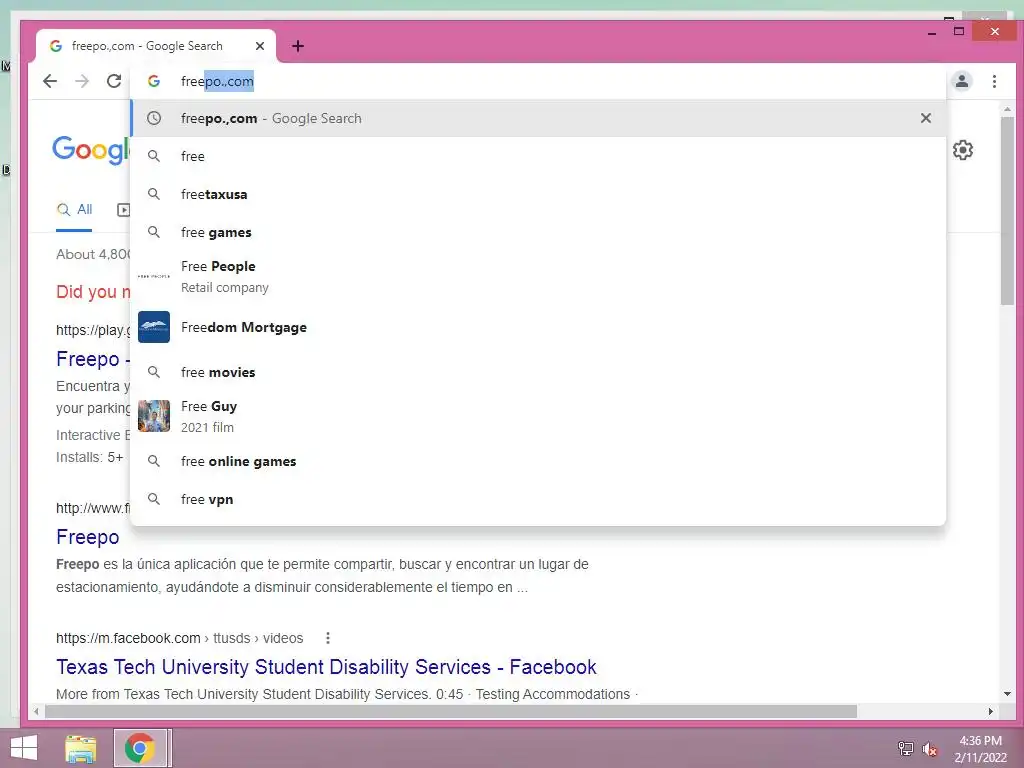The image size is (1024, 768).
Task: Click the horizontal scrollbar thumb
Action: click(451, 711)
